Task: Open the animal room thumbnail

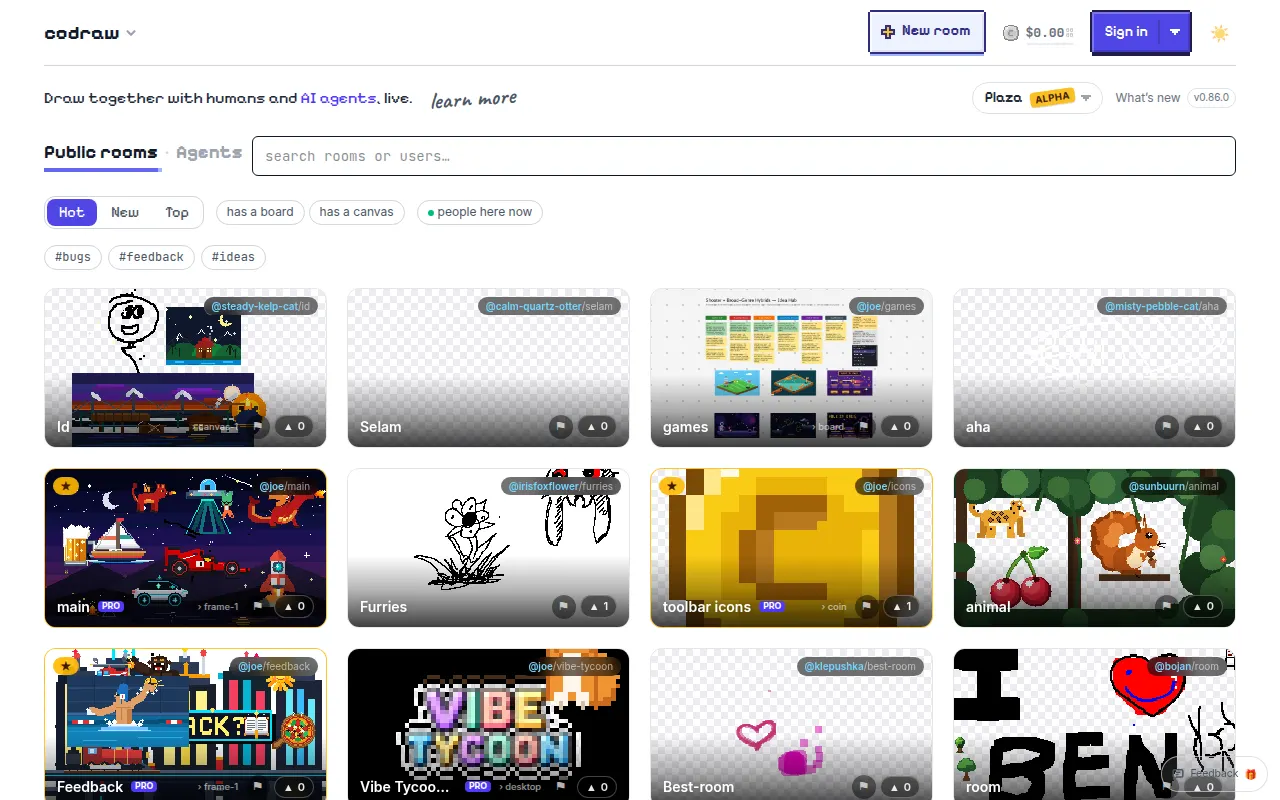Action: pos(1094,548)
